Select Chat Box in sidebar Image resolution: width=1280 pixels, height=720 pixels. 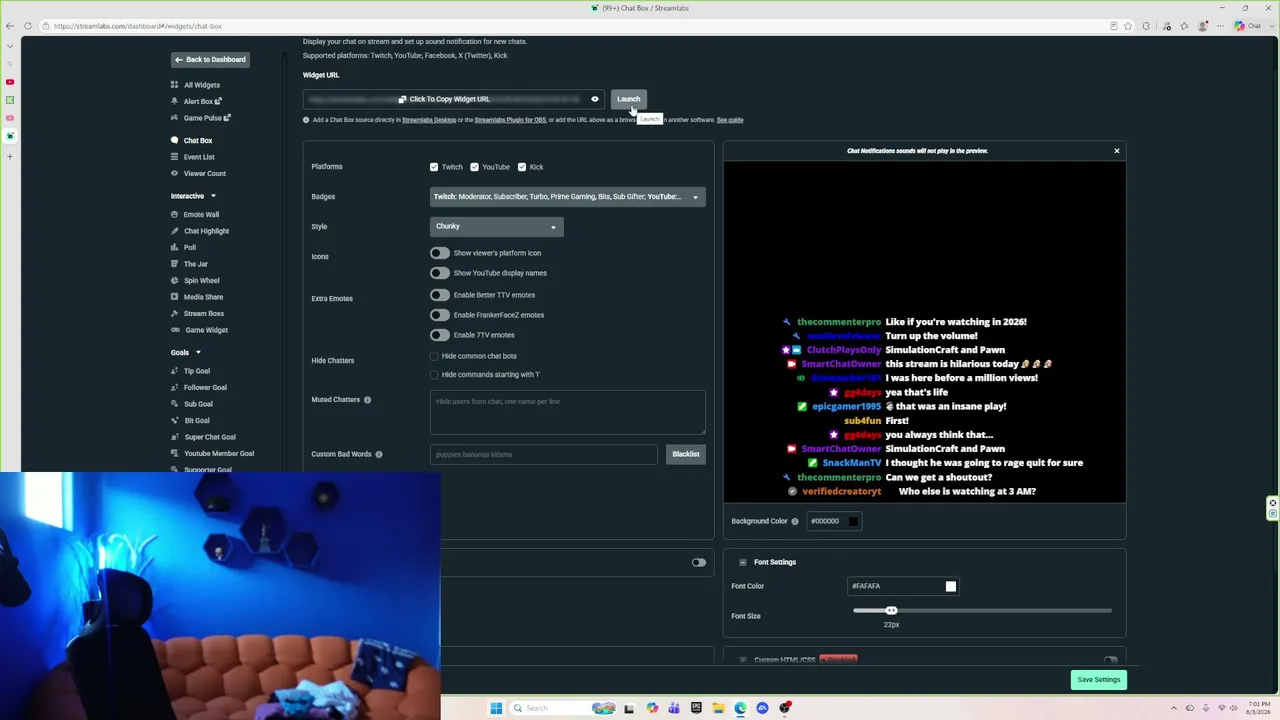pyautogui.click(x=197, y=141)
